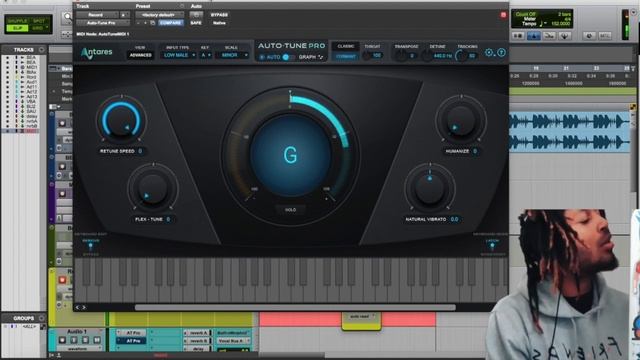Screen dimensions: 640x360
Task: Toggle Compare button
Action: pyautogui.click(x=171, y=23)
